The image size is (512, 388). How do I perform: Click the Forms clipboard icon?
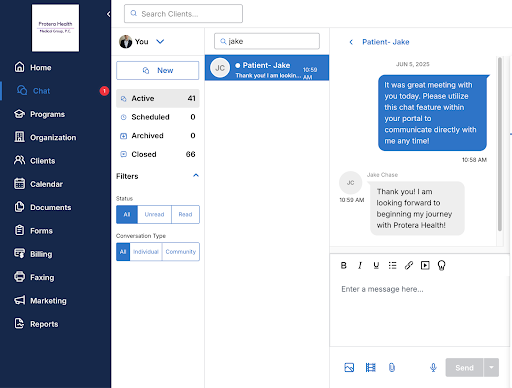click(19, 230)
